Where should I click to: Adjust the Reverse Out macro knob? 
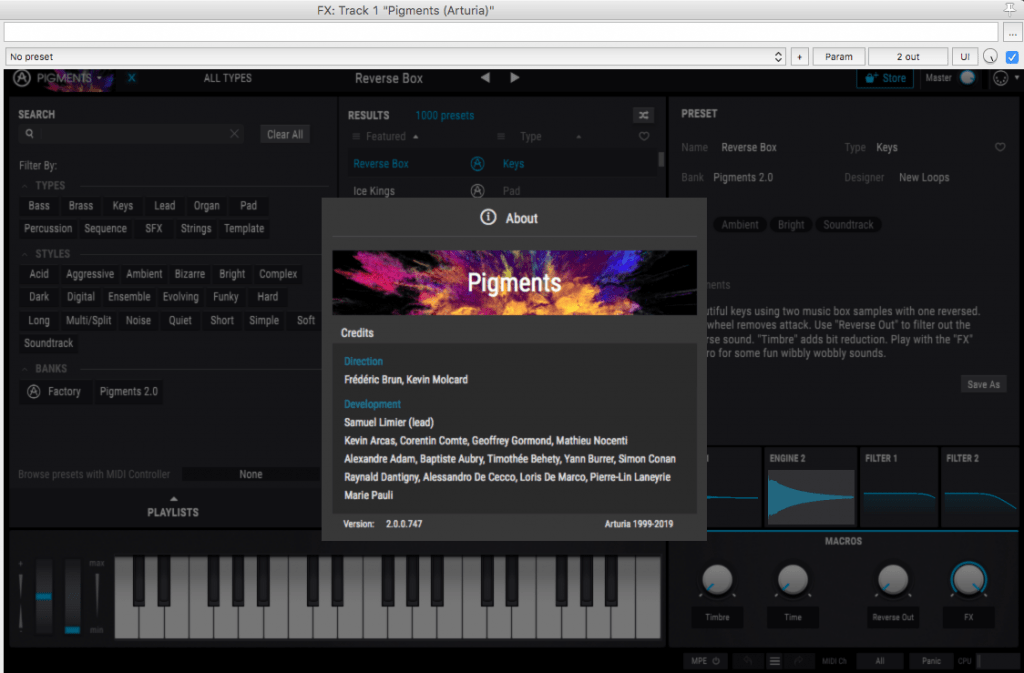(893, 580)
